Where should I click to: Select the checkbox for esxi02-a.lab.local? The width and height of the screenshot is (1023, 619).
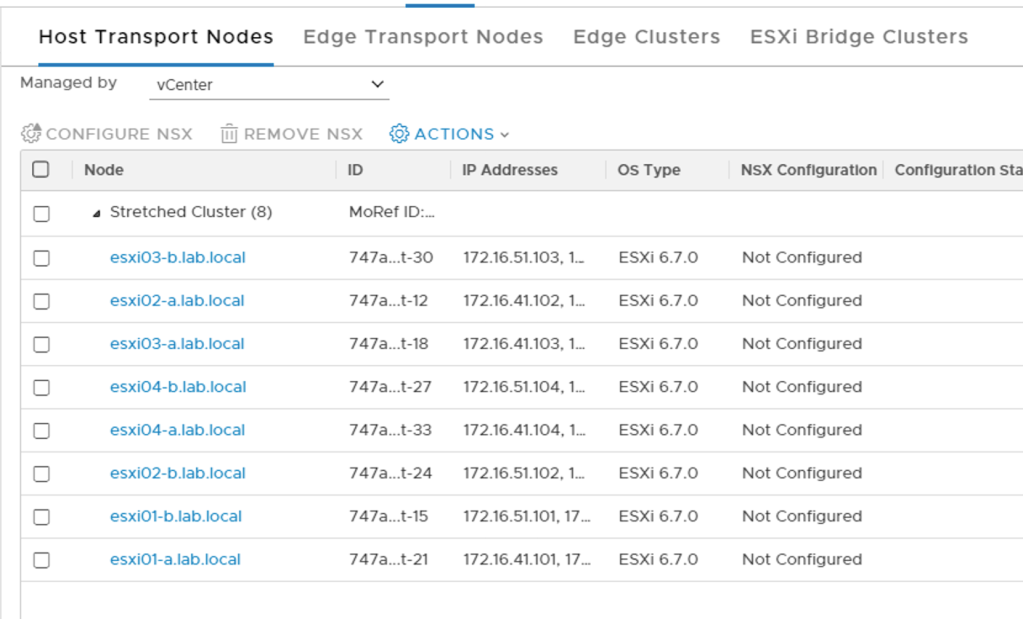click(41, 300)
